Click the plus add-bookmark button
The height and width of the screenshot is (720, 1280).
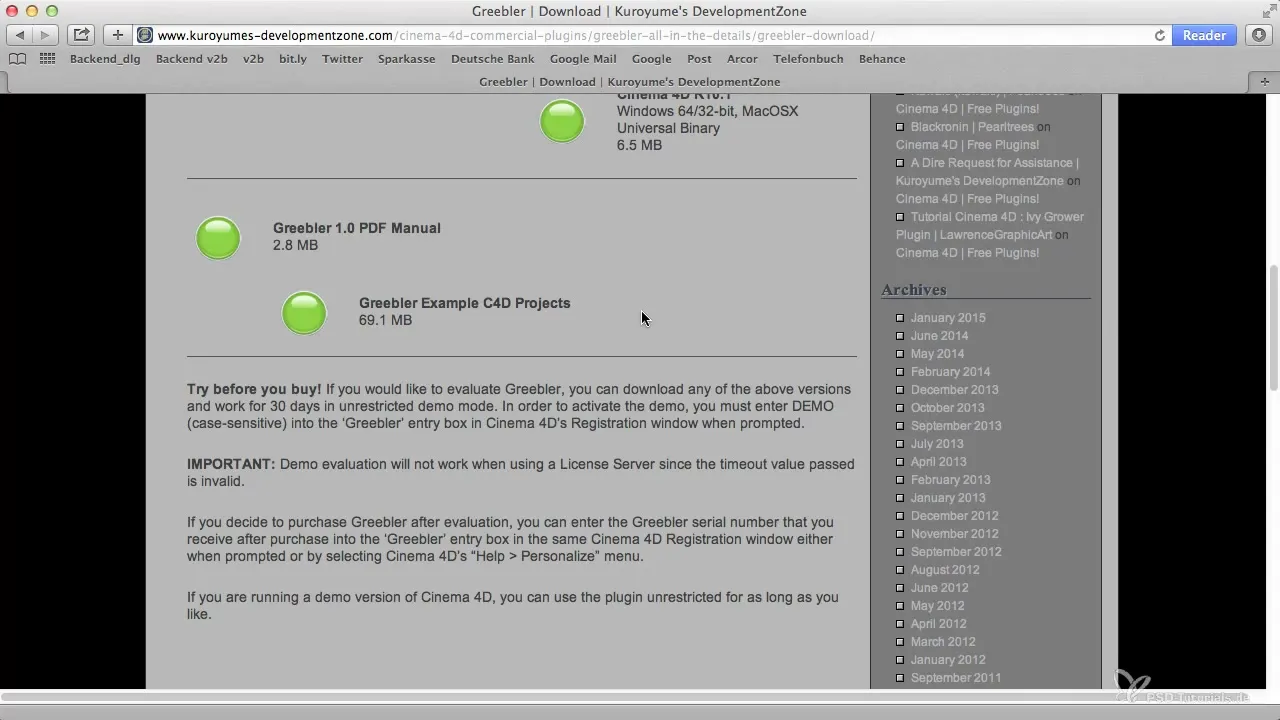click(x=117, y=35)
